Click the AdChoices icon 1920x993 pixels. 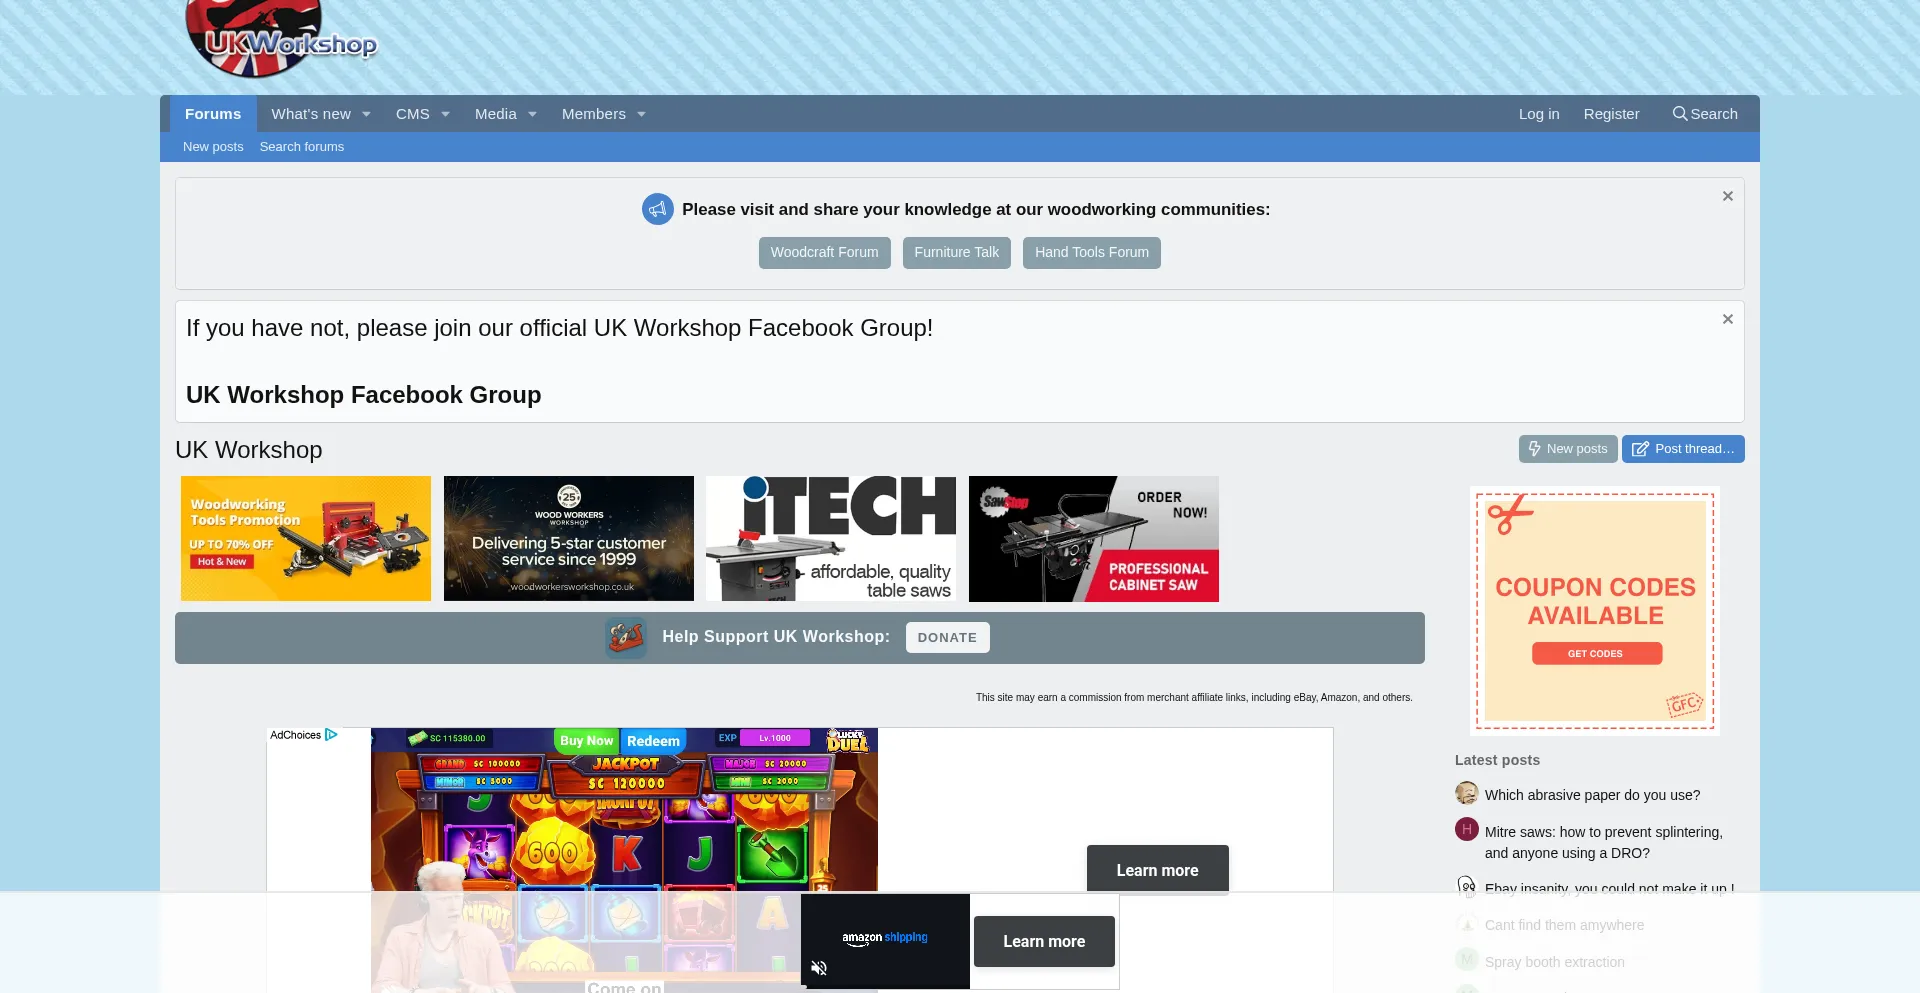[331, 735]
